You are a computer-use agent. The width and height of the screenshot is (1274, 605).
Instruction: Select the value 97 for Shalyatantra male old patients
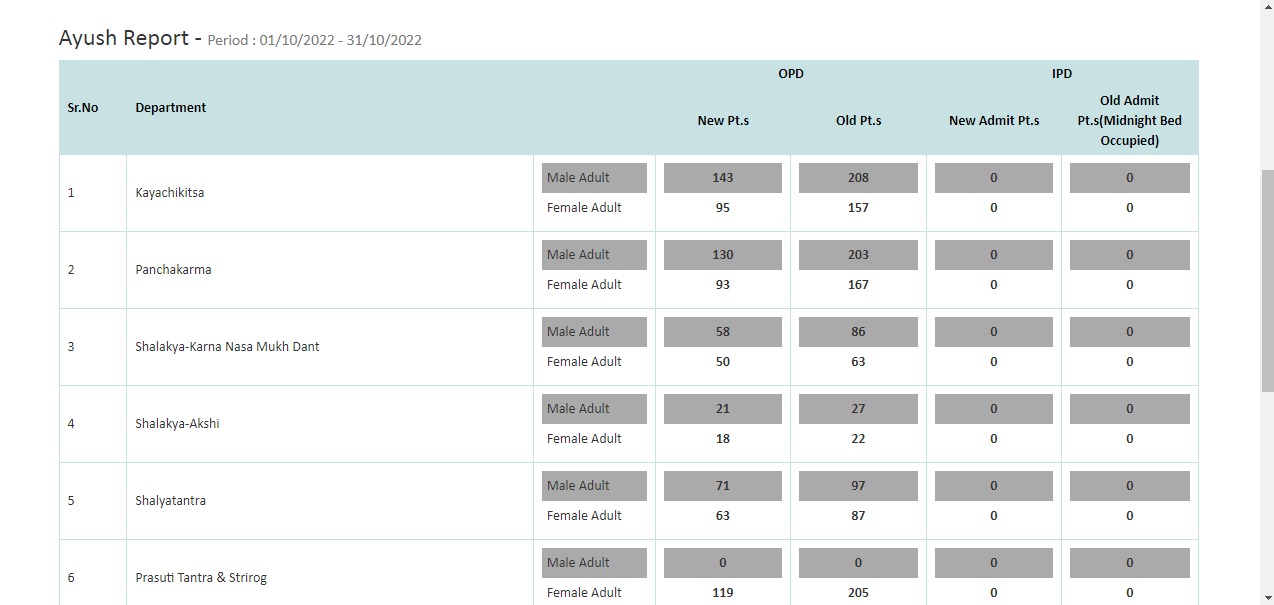coord(858,486)
